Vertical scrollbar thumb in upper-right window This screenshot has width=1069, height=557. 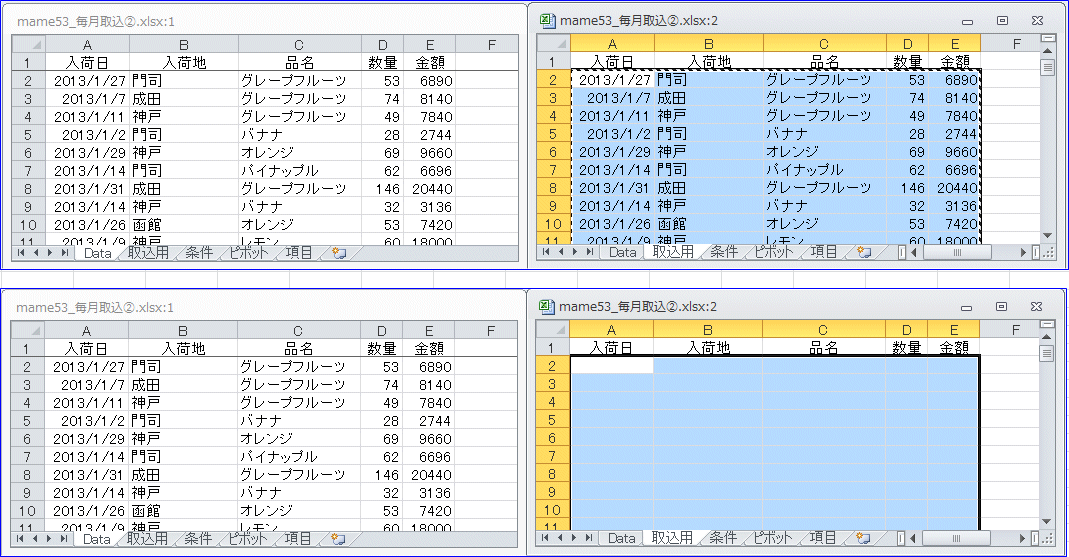pyautogui.click(x=1048, y=67)
